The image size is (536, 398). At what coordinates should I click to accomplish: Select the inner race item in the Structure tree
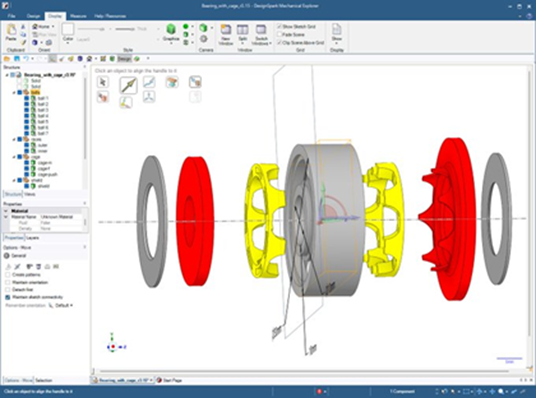click(x=43, y=151)
